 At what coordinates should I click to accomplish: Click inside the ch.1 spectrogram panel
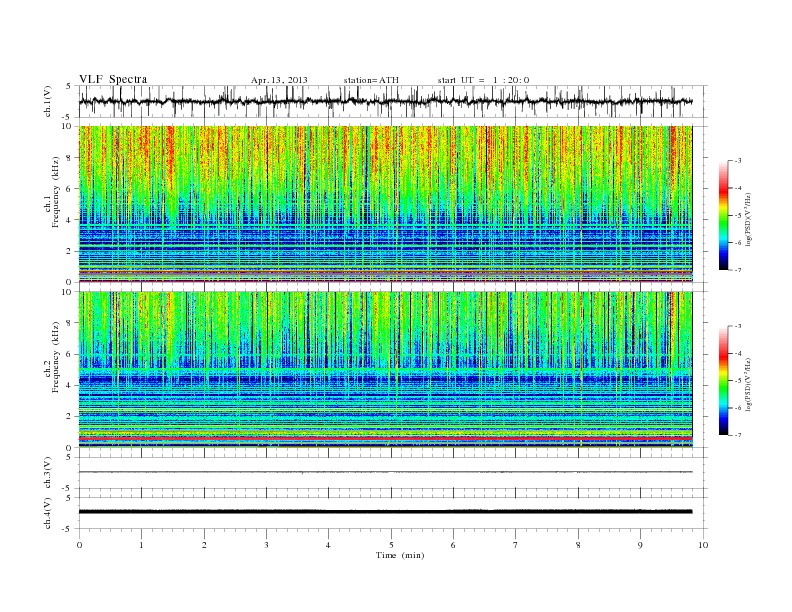[385, 204]
